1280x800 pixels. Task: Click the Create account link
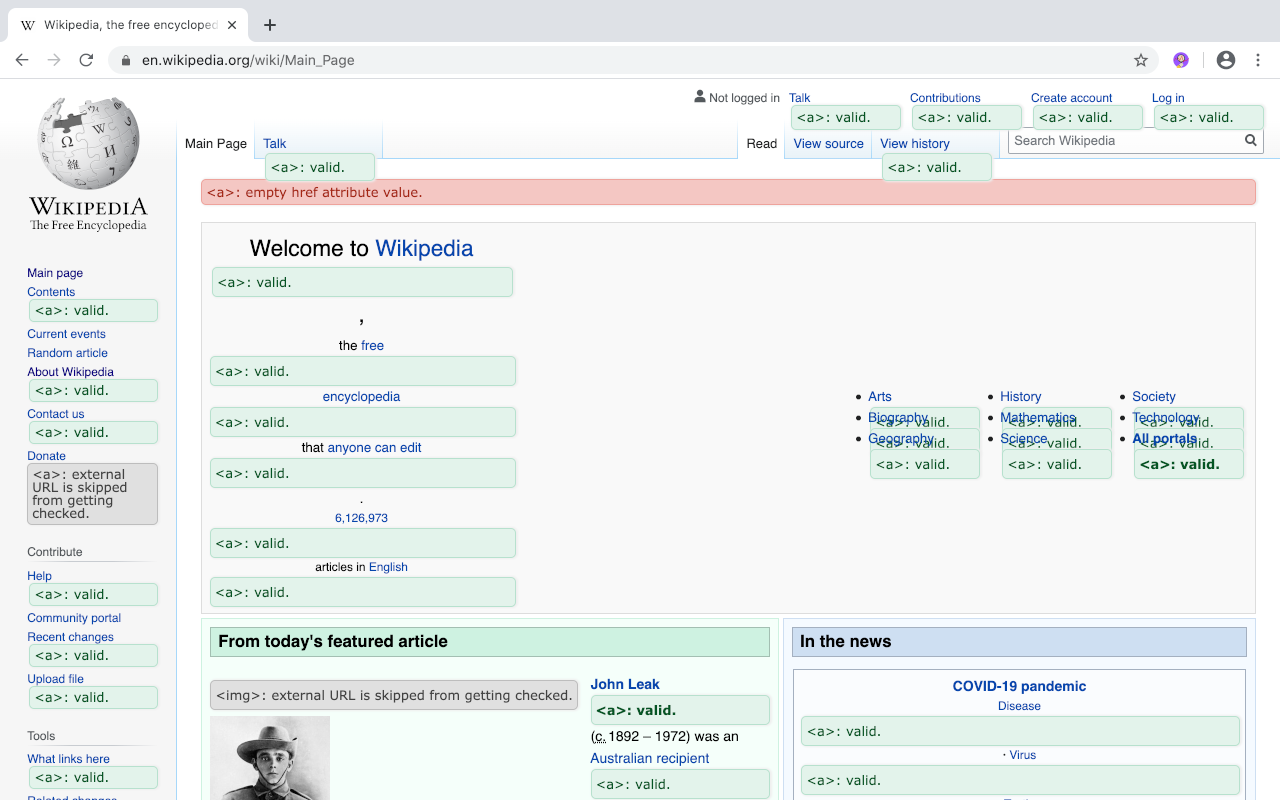(1071, 98)
